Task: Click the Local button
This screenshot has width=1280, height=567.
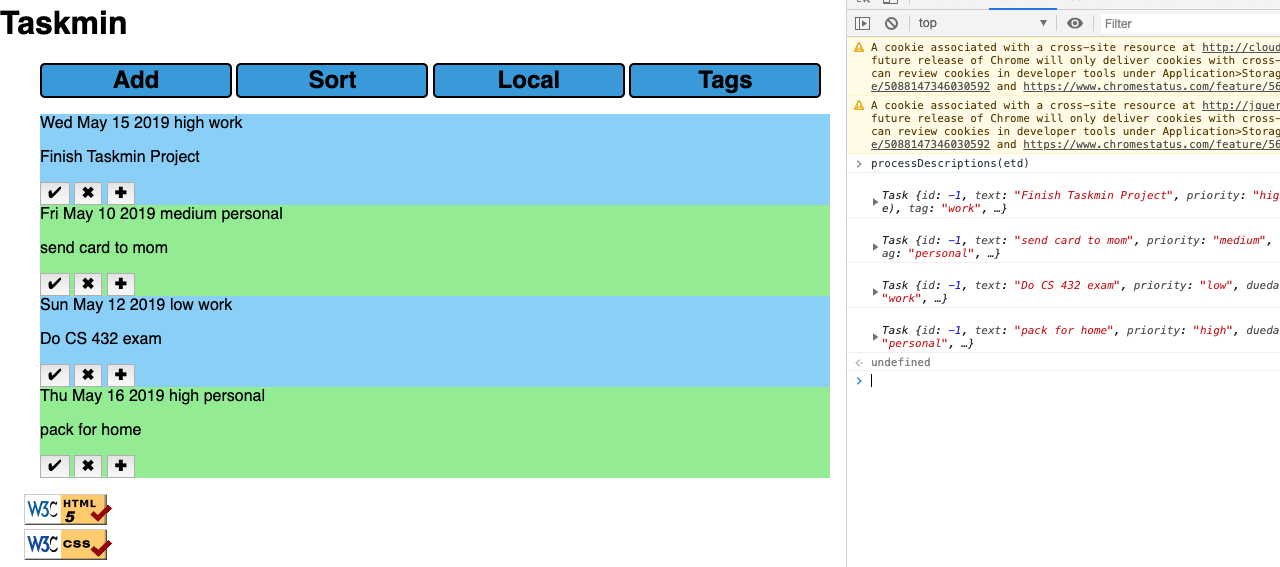Action: pos(529,80)
